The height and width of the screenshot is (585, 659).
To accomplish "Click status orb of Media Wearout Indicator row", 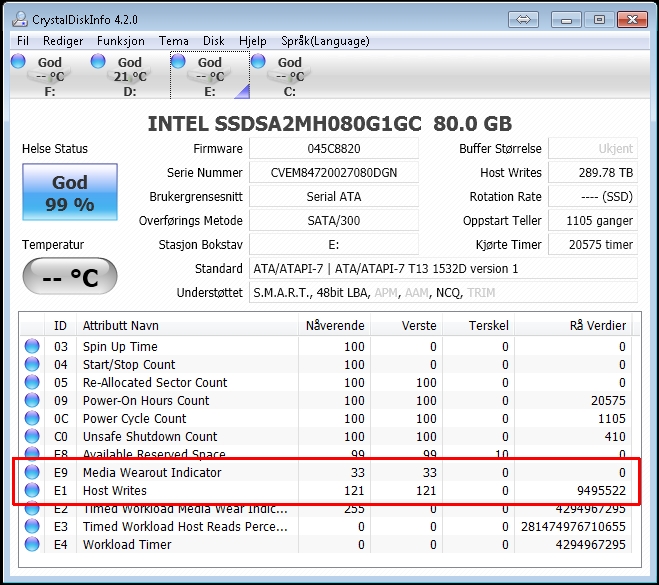I will tap(32, 472).
